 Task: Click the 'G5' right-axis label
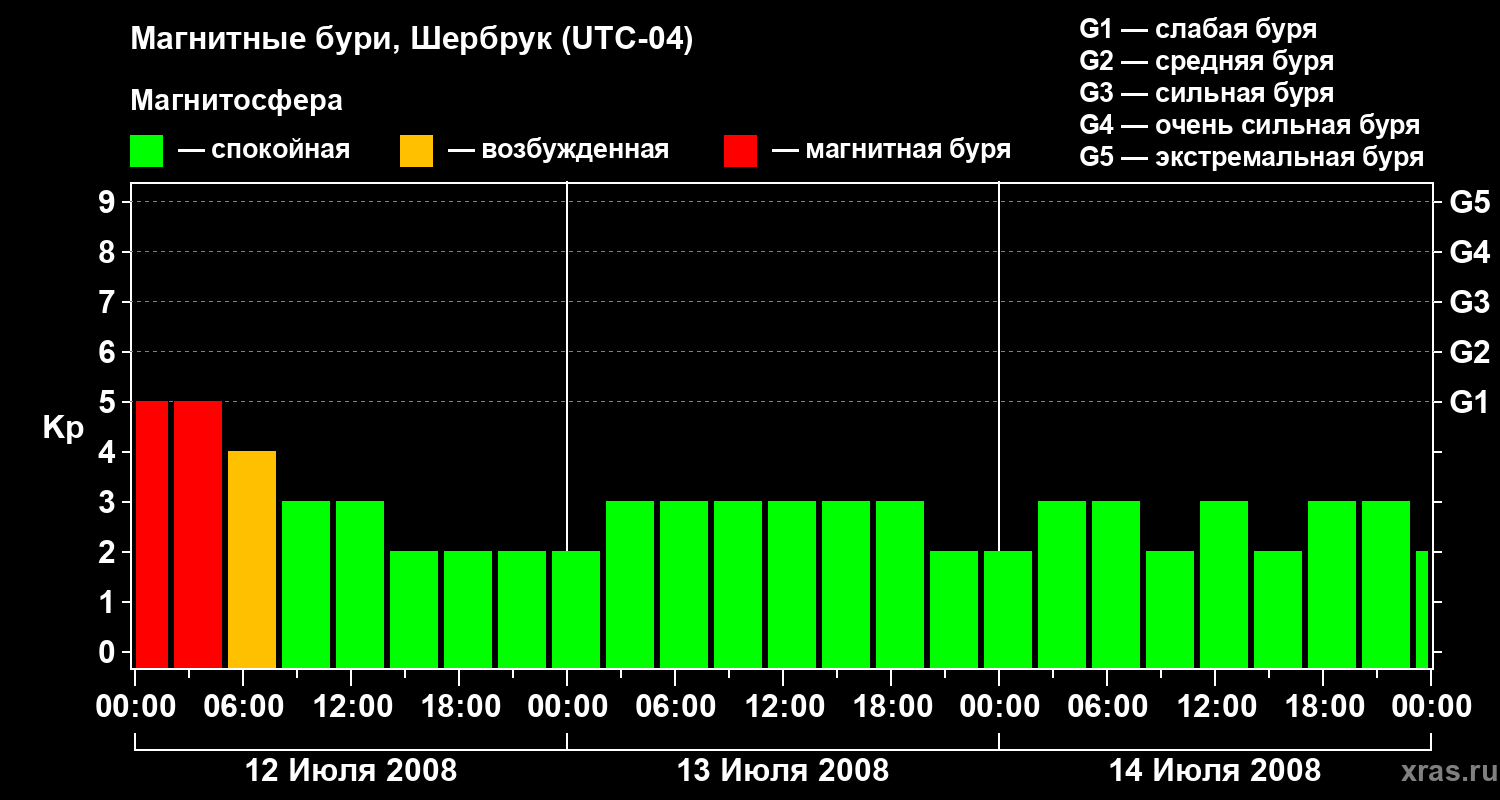[1469, 202]
